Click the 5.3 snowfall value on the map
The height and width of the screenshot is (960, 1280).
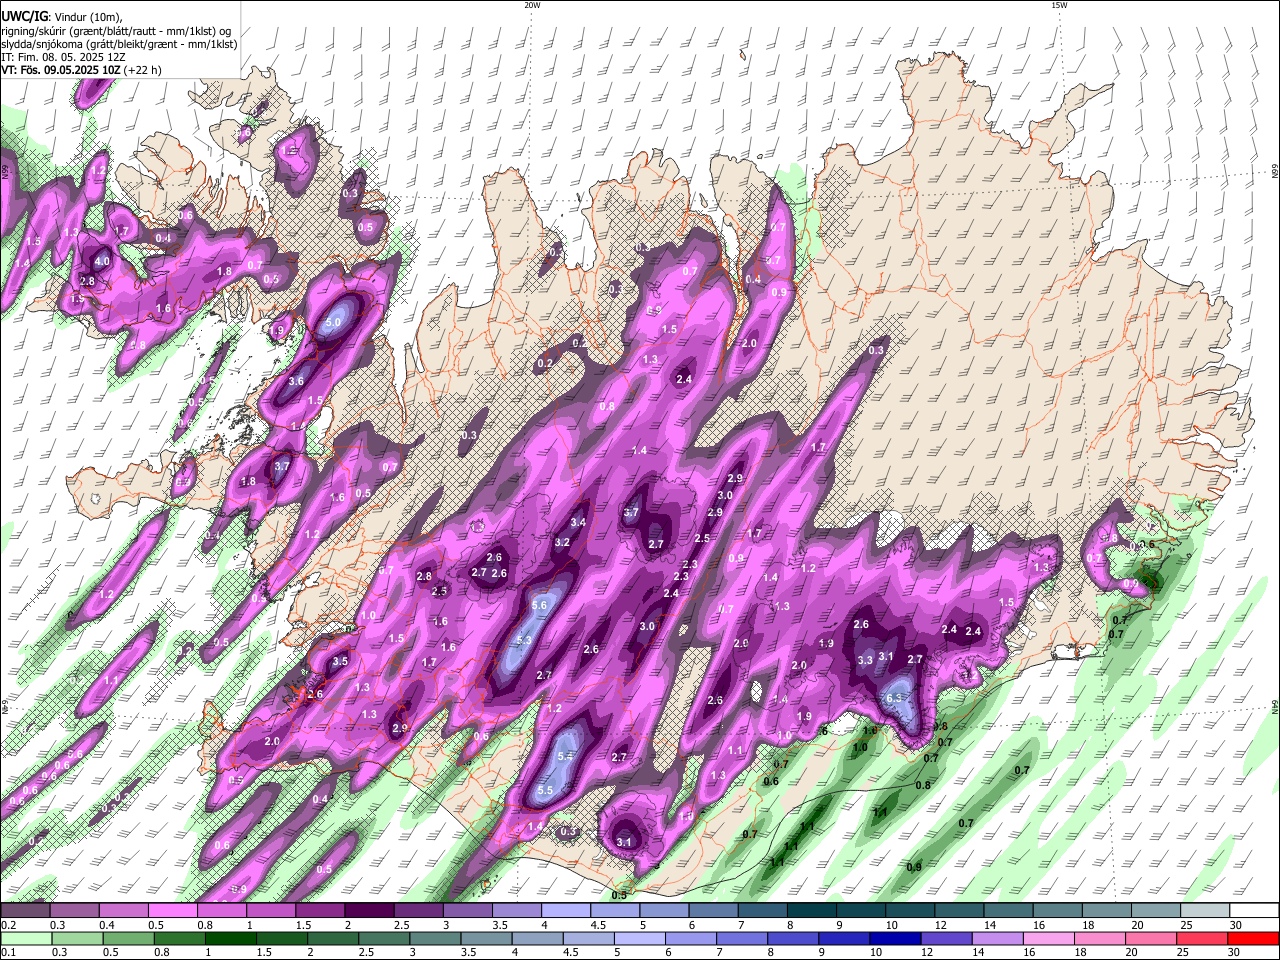coord(523,640)
